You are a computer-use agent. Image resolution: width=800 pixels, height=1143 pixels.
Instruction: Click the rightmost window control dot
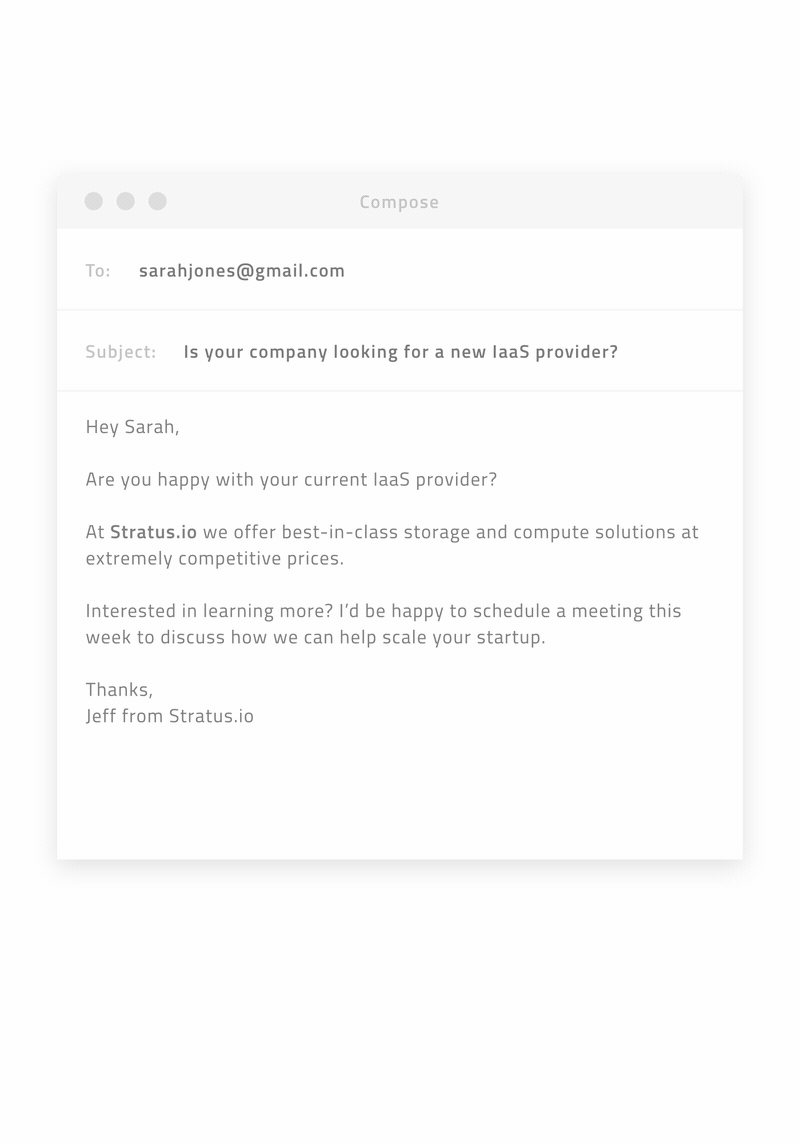[158, 201]
